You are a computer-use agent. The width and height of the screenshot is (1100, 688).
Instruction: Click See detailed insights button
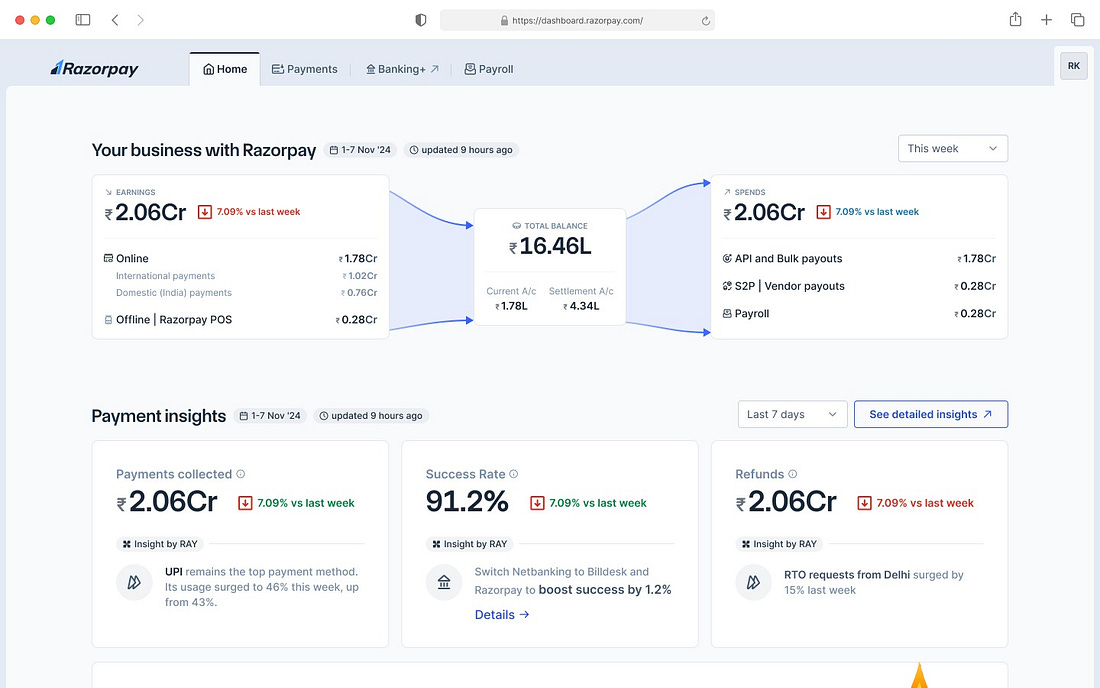pos(931,414)
